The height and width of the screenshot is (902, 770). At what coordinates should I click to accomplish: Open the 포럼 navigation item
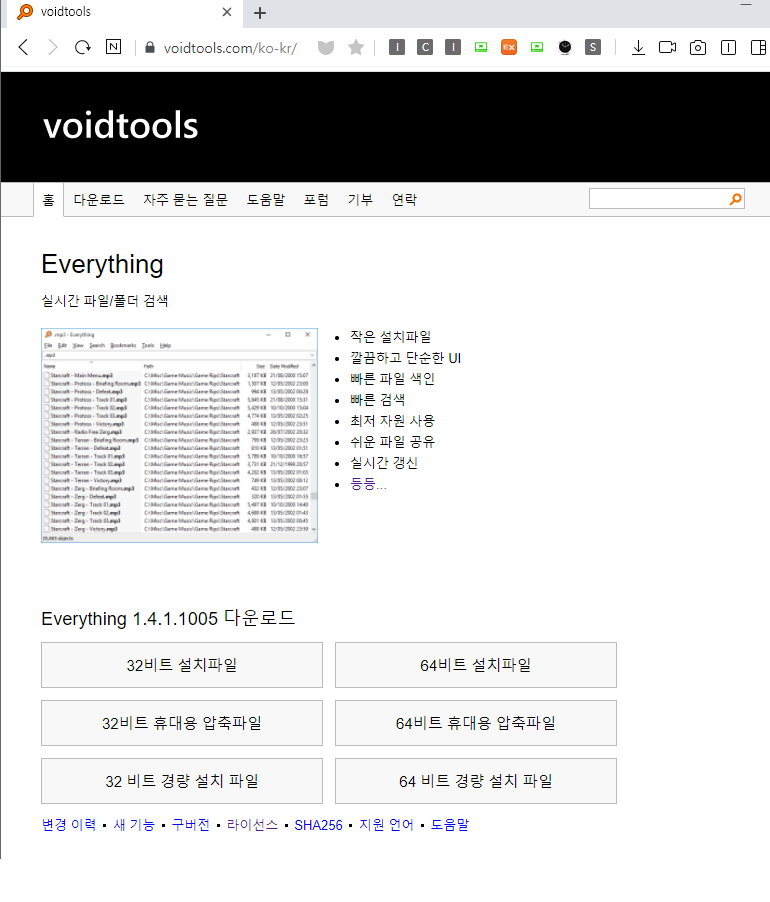(x=316, y=200)
